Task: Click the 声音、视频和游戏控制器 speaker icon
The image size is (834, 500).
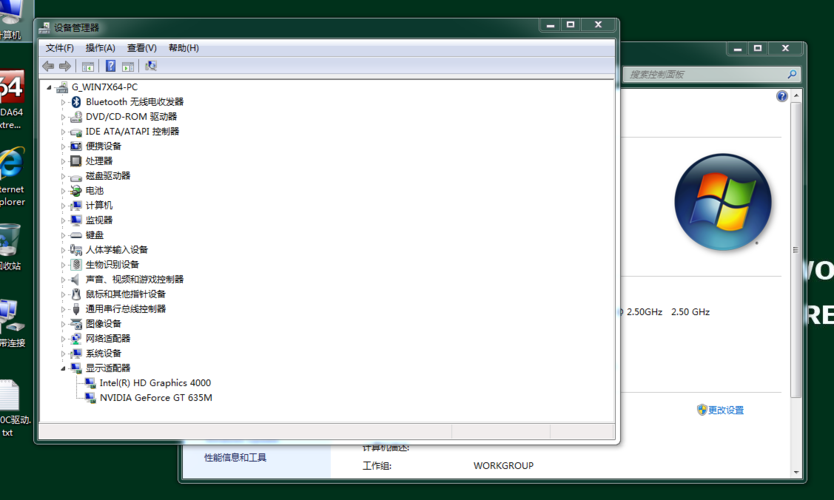Action: click(76, 279)
